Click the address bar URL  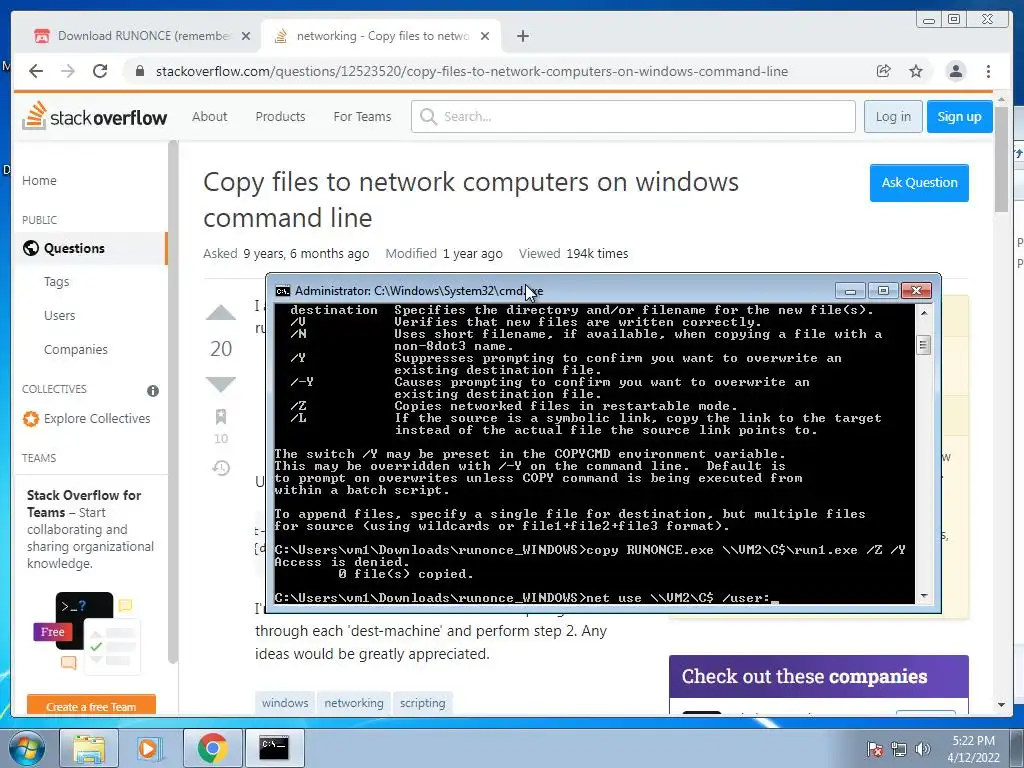[472, 71]
